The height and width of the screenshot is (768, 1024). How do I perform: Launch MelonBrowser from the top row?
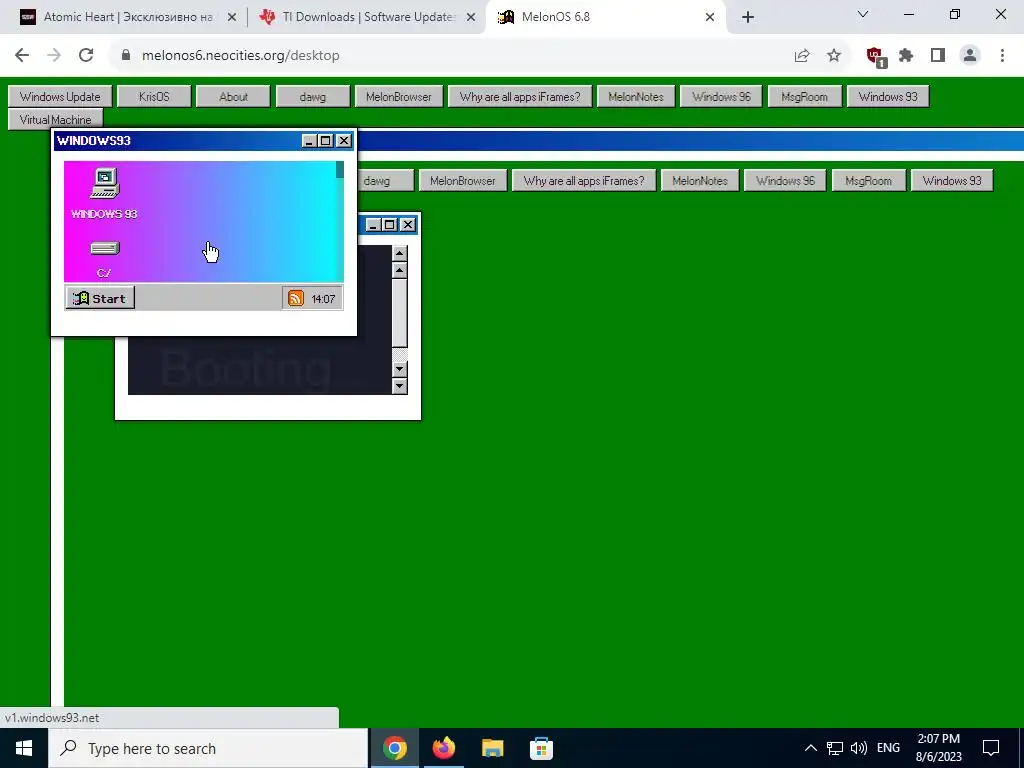[398, 97]
